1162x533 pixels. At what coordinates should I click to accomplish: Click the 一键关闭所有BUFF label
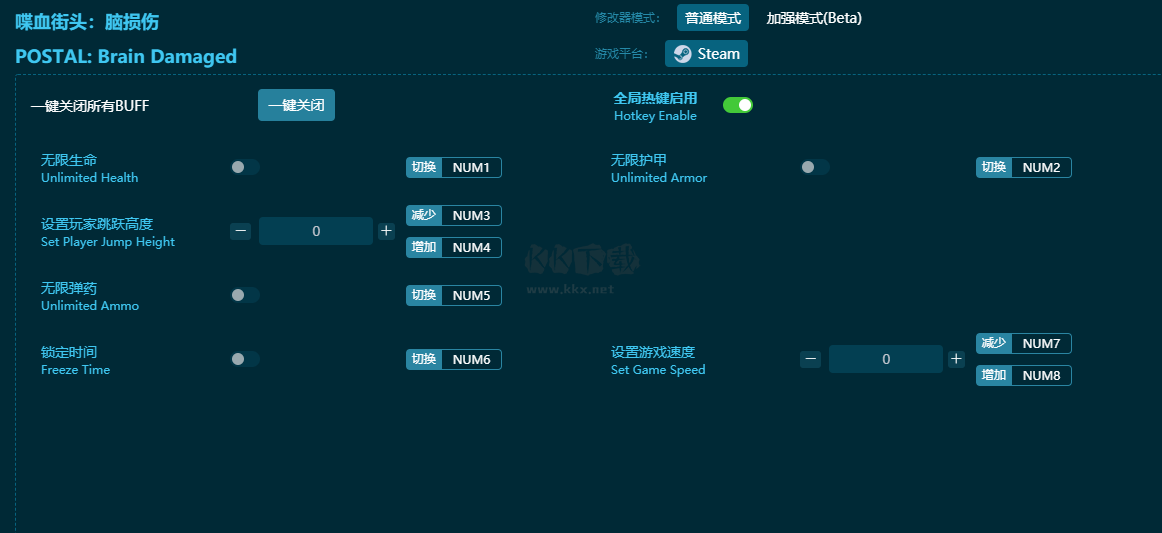90,106
